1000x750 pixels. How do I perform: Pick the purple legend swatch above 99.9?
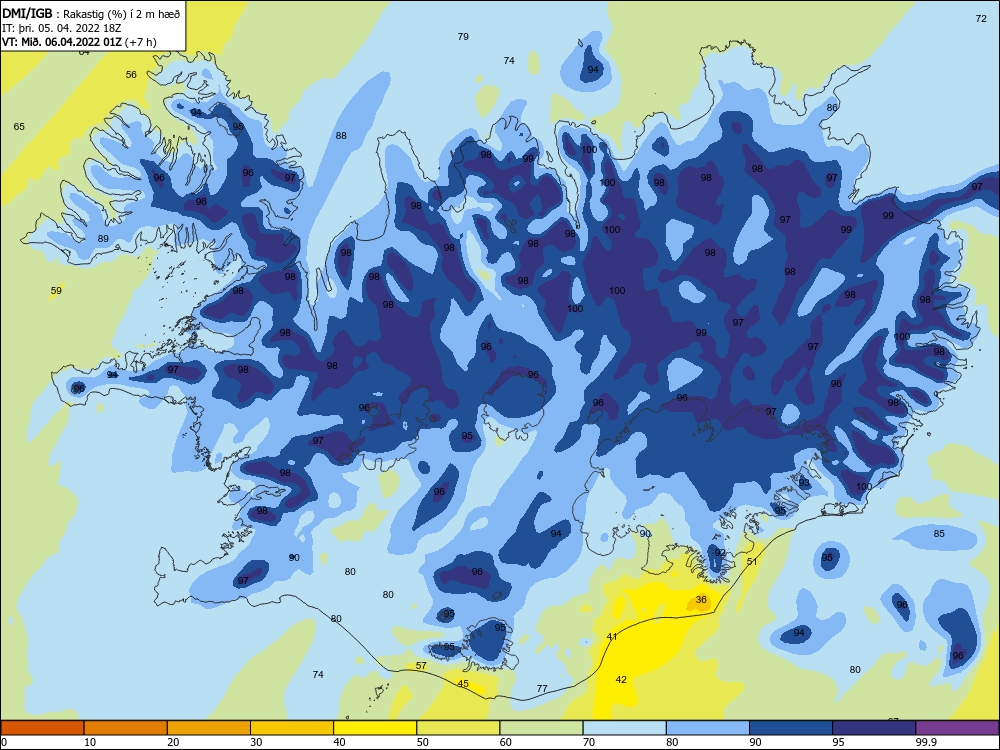coord(957,728)
